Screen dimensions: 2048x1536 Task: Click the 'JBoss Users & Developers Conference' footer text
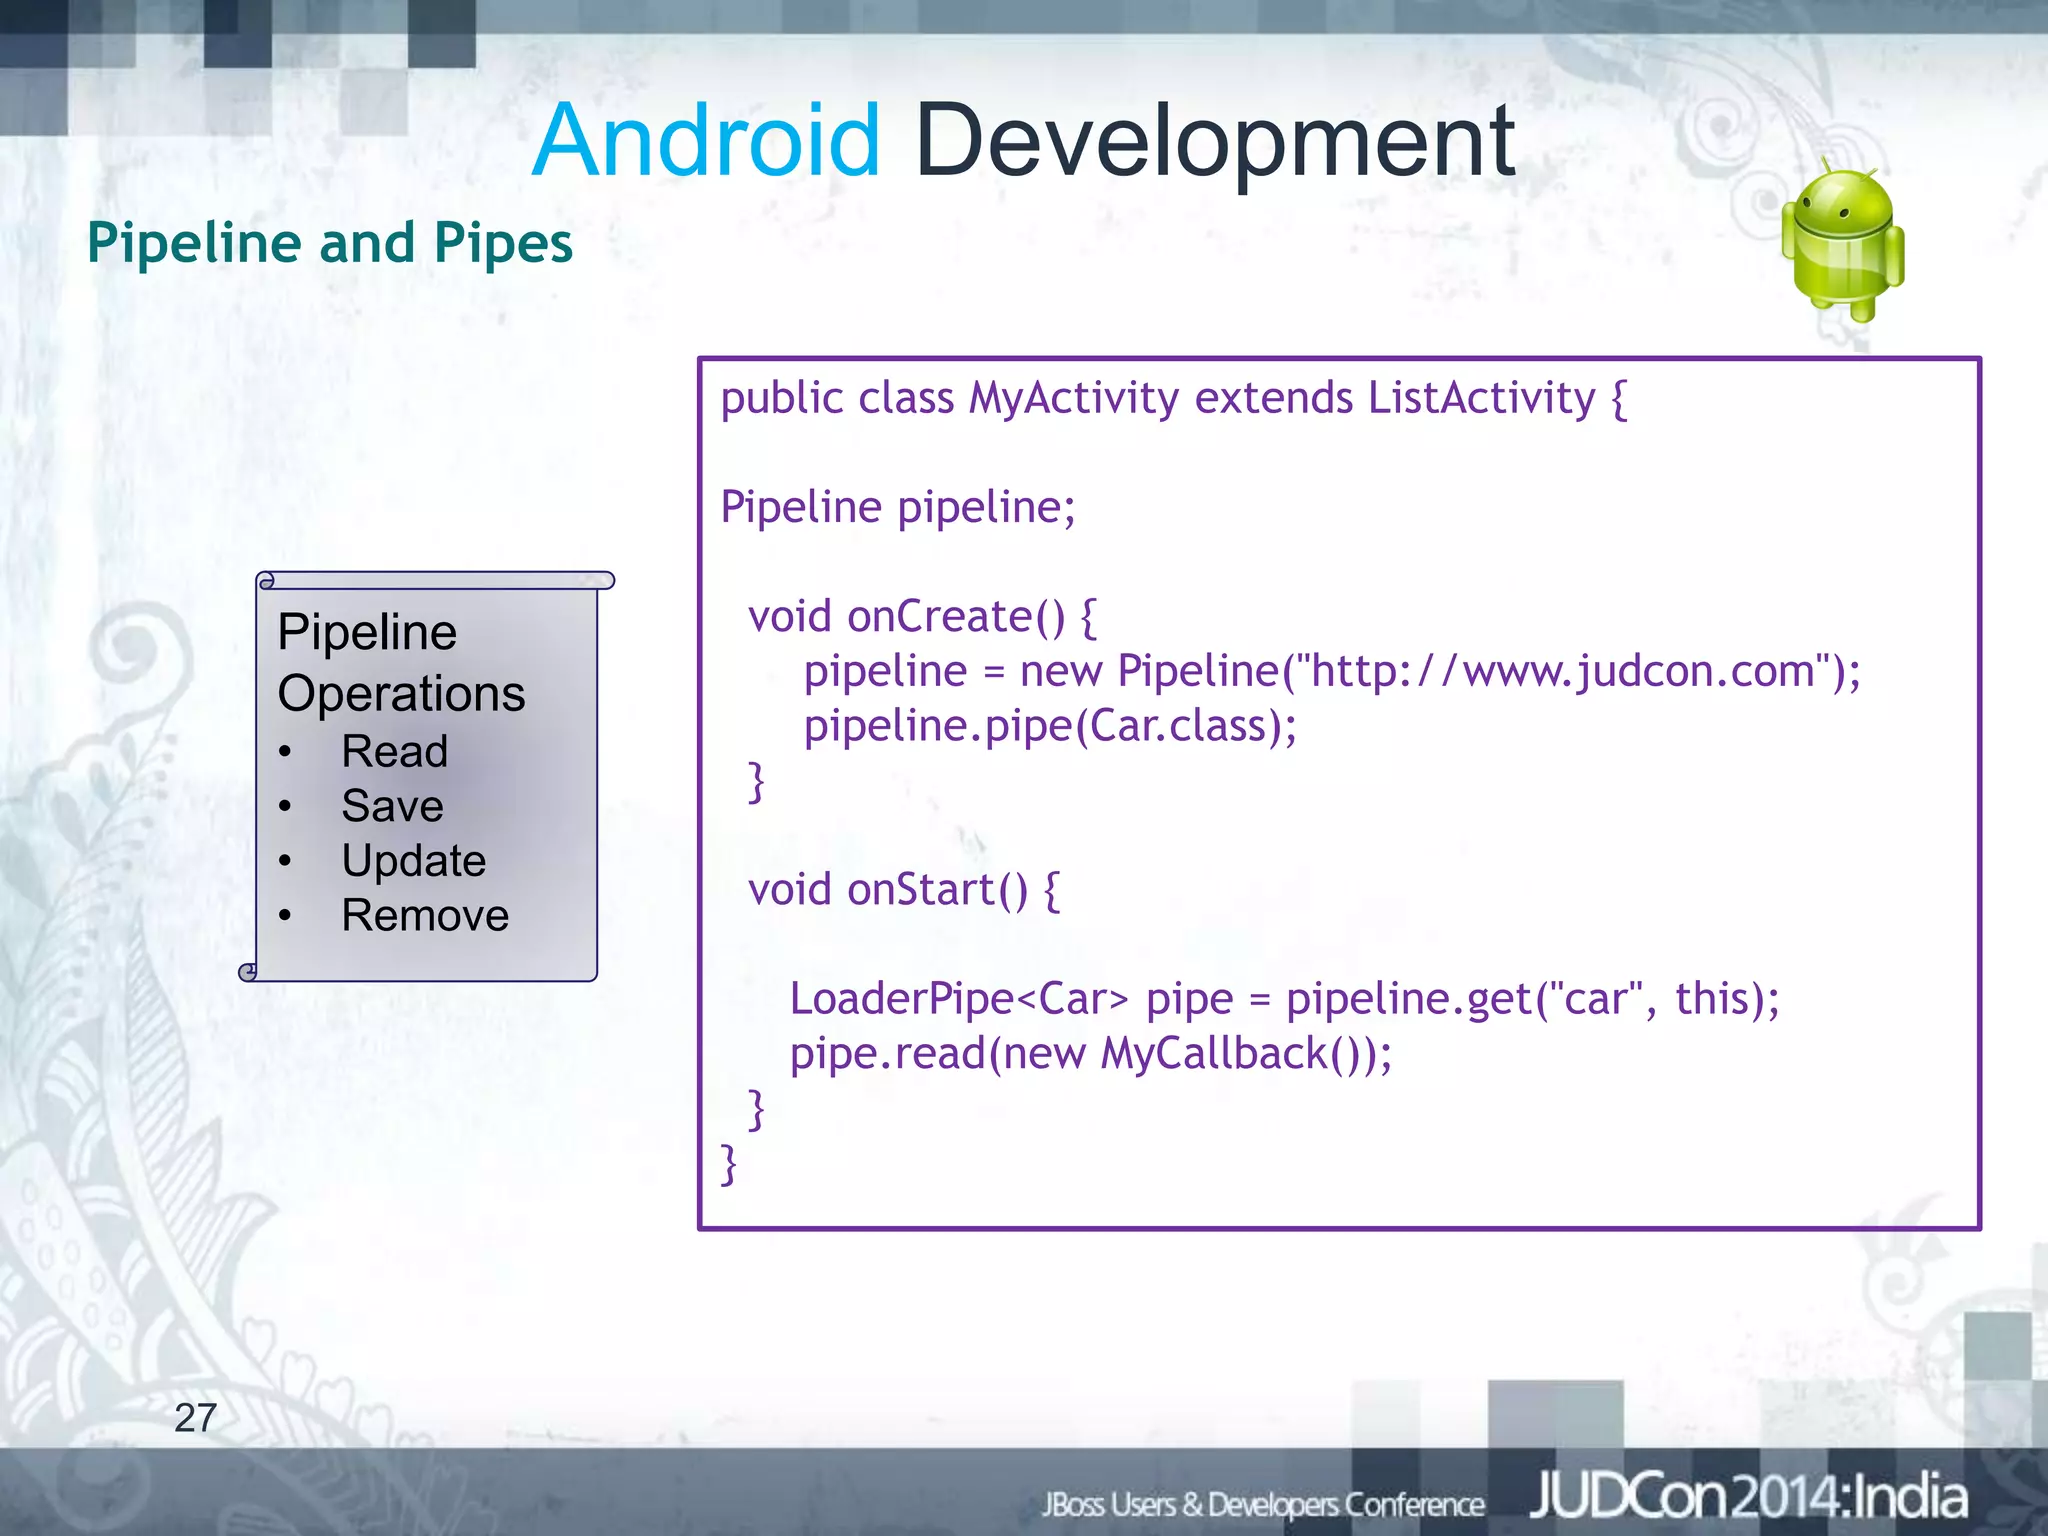click(1263, 1504)
